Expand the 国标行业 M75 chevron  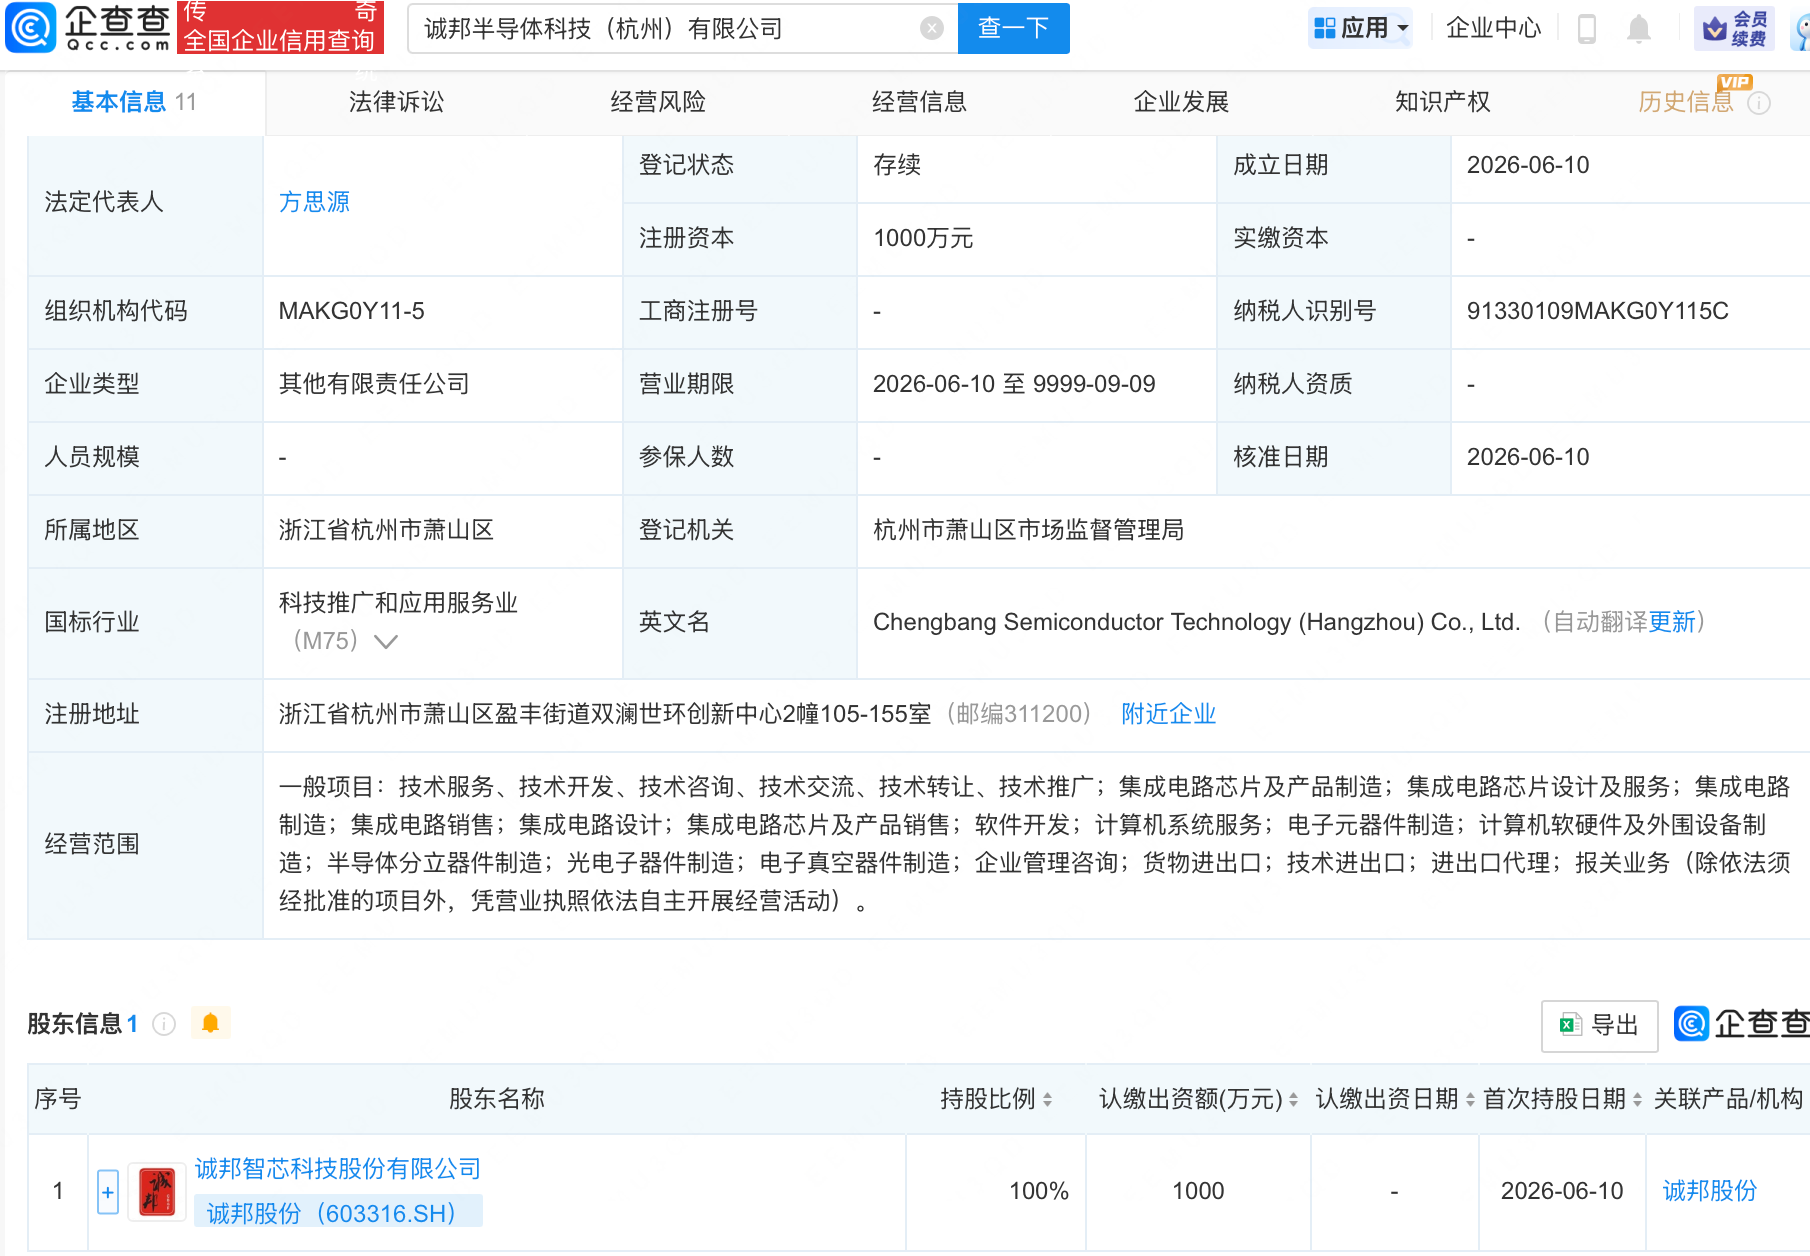(x=385, y=641)
